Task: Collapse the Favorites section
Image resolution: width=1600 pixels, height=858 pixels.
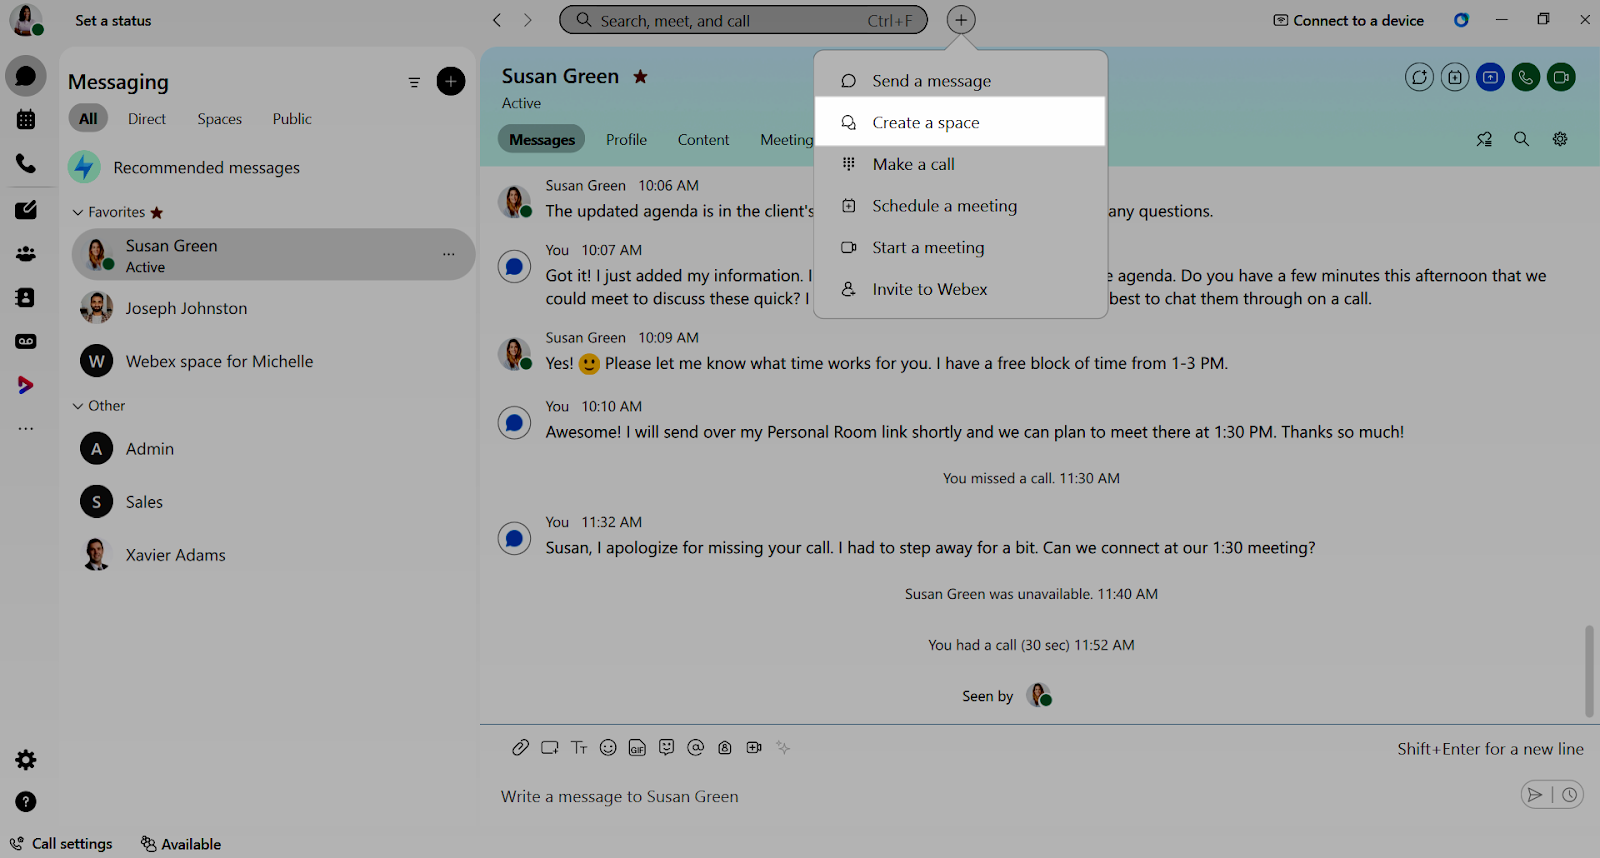Action: pyautogui.click(x=78, y=212)
